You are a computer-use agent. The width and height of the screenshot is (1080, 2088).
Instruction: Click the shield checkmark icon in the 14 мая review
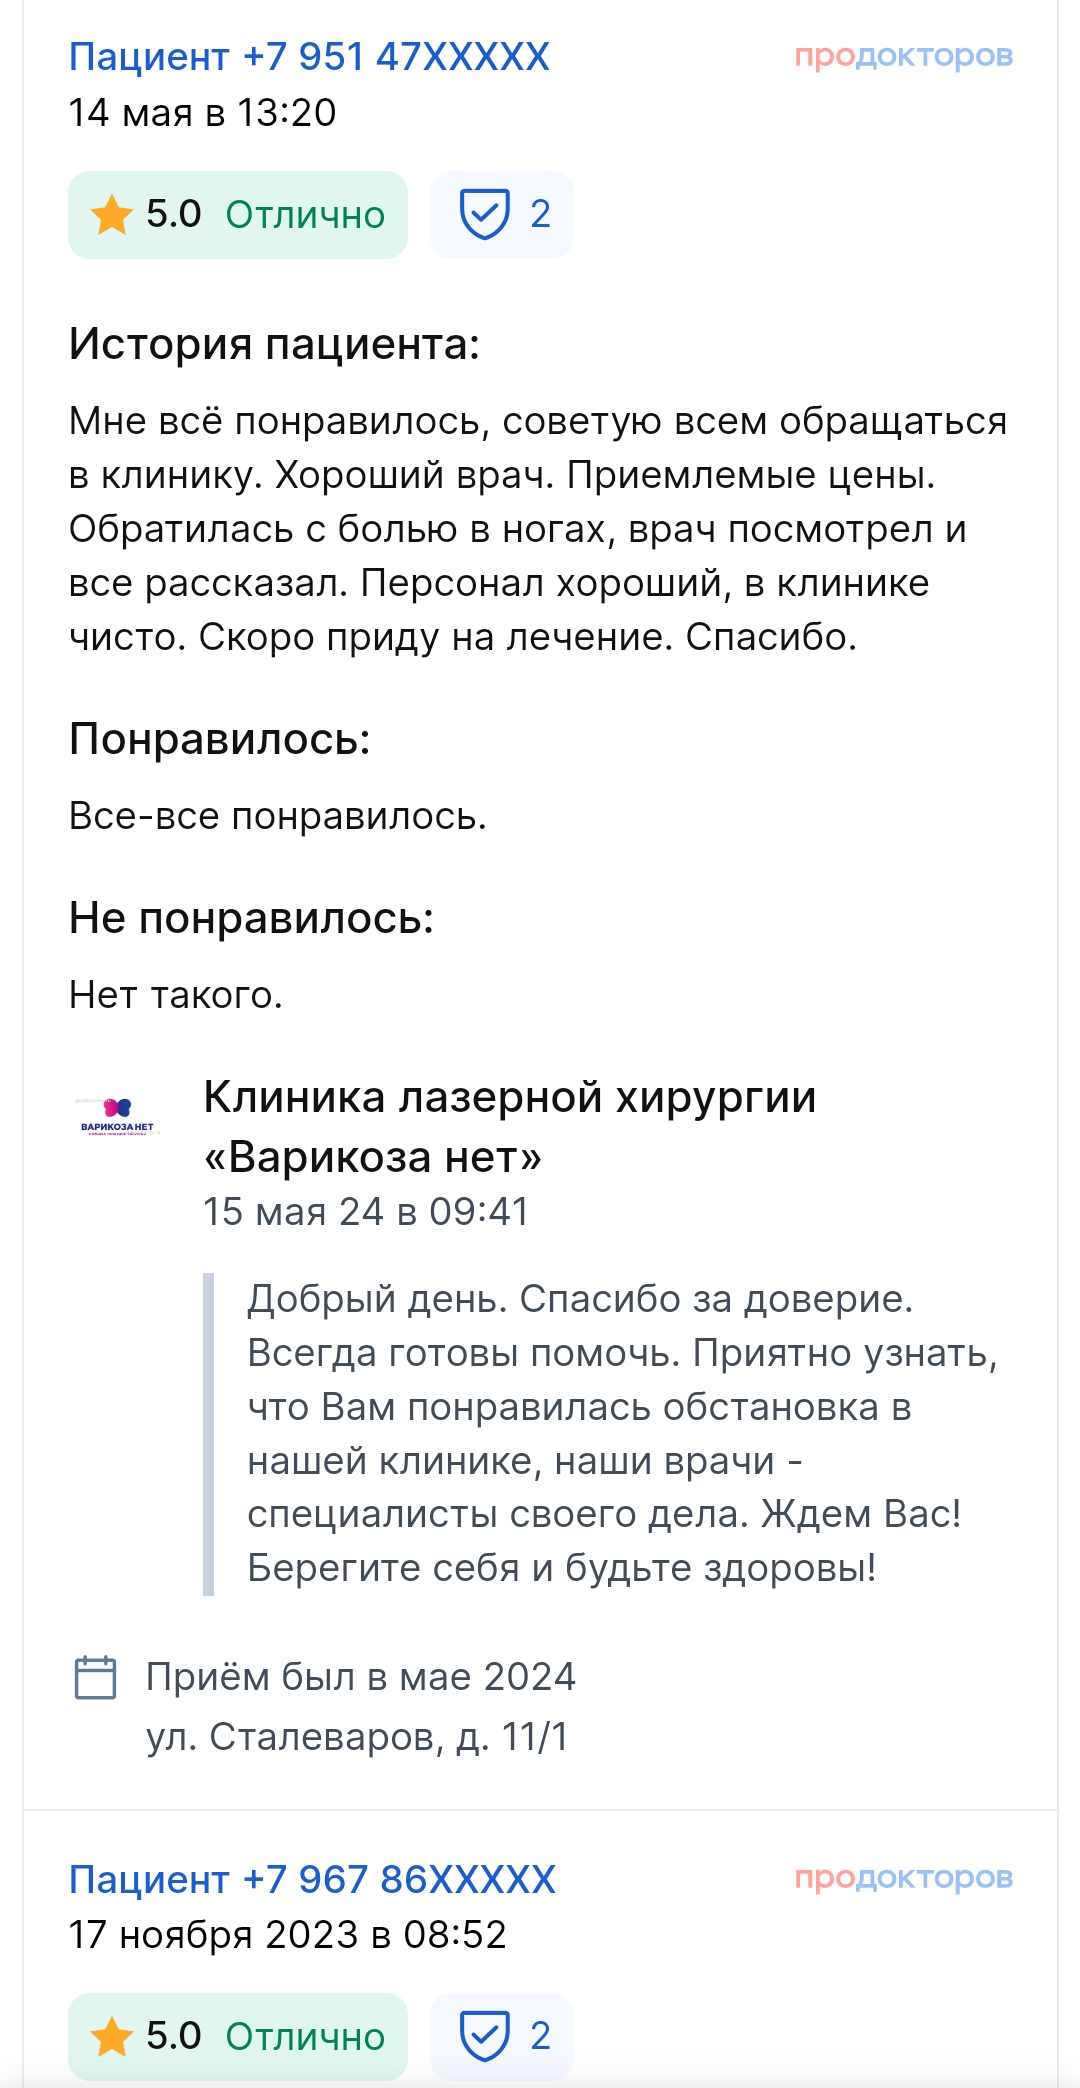[484, 214]
